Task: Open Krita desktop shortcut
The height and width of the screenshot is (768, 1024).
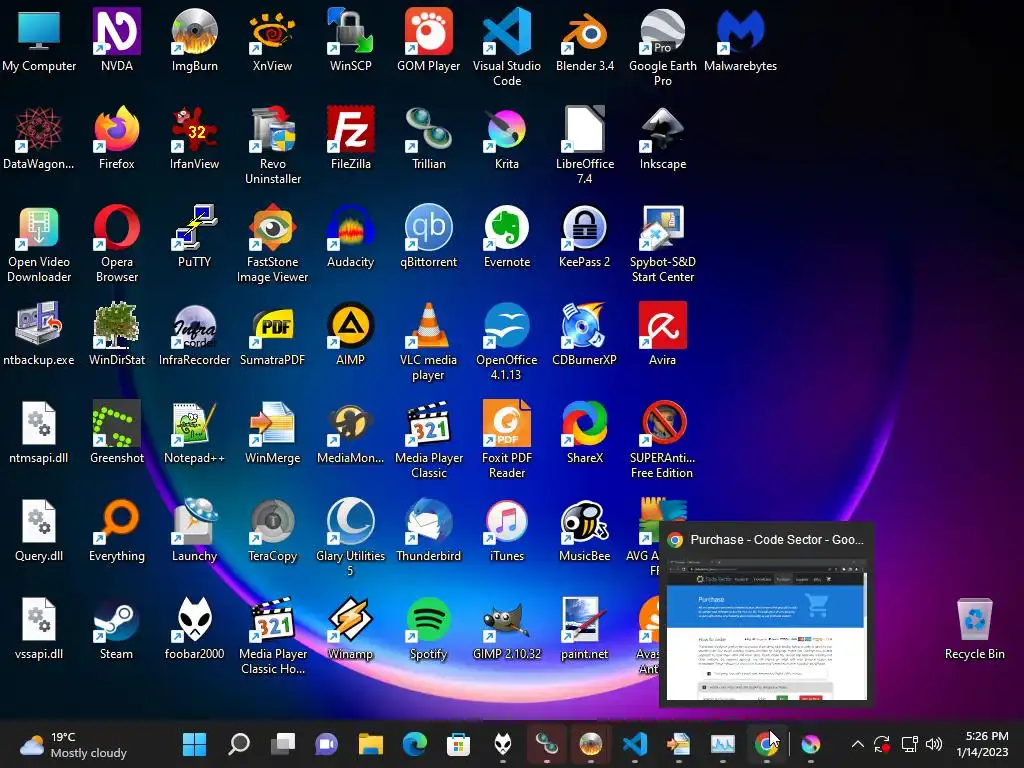Action: click(x=507, y=138)
